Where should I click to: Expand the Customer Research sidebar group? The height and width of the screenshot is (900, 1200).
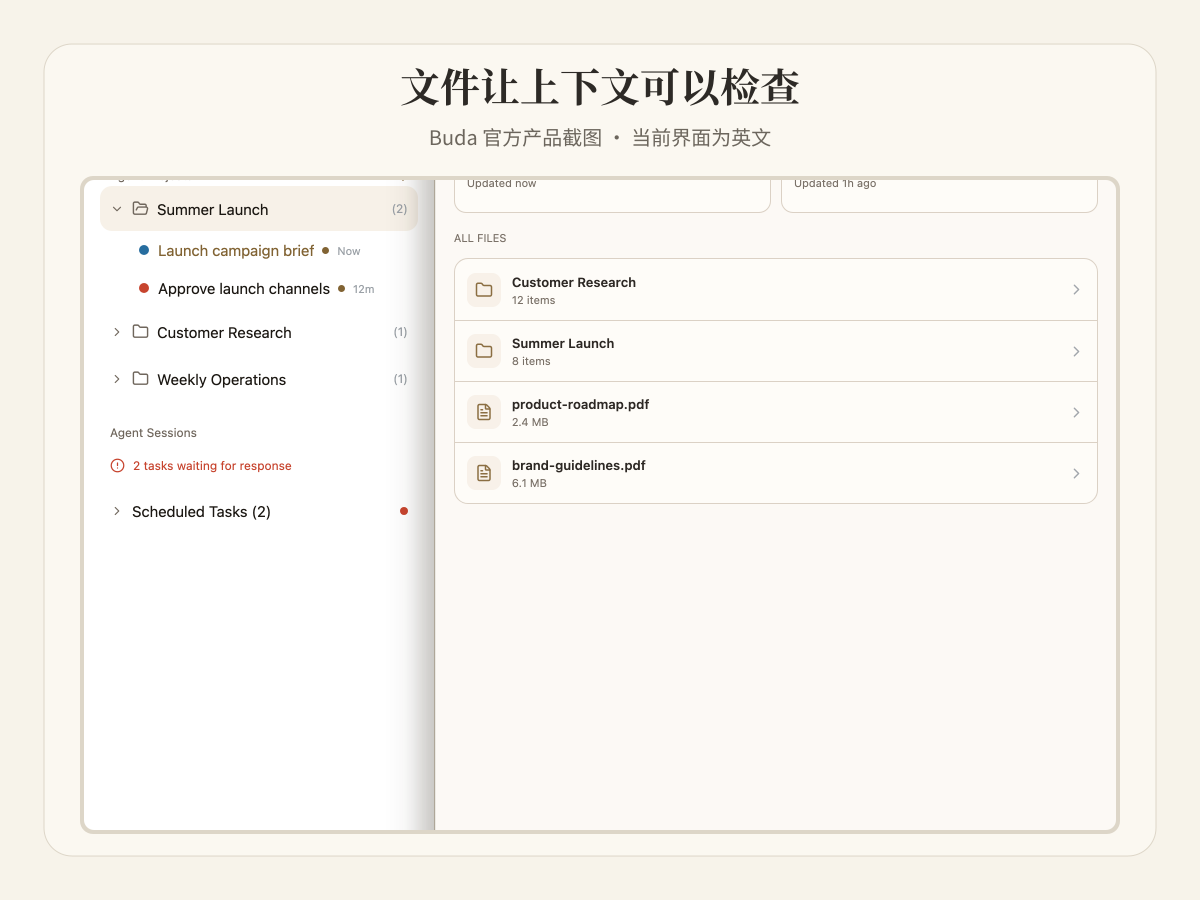[117, 332]
